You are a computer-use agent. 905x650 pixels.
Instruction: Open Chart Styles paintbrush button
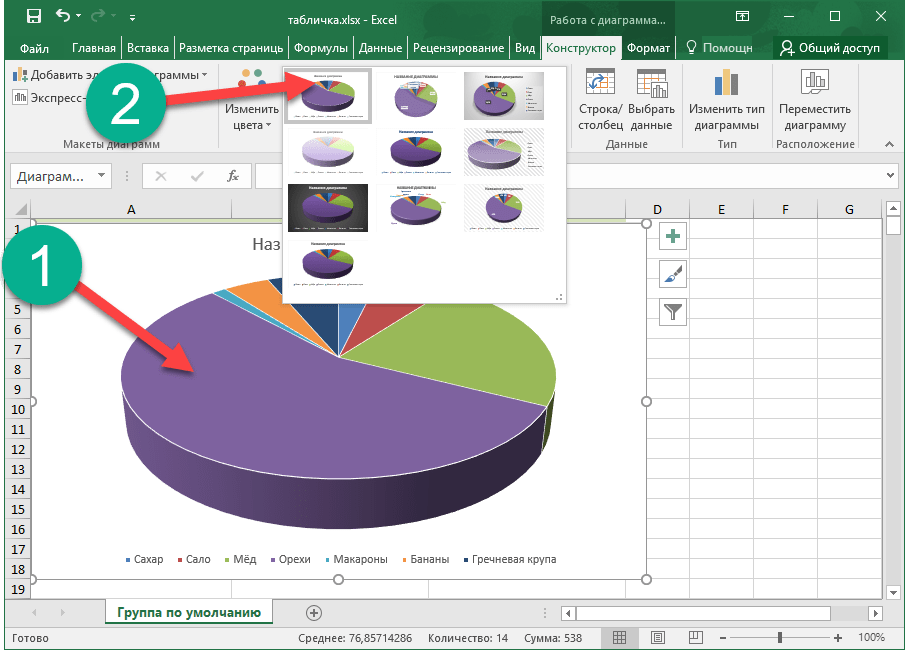[x=674, y=275]
